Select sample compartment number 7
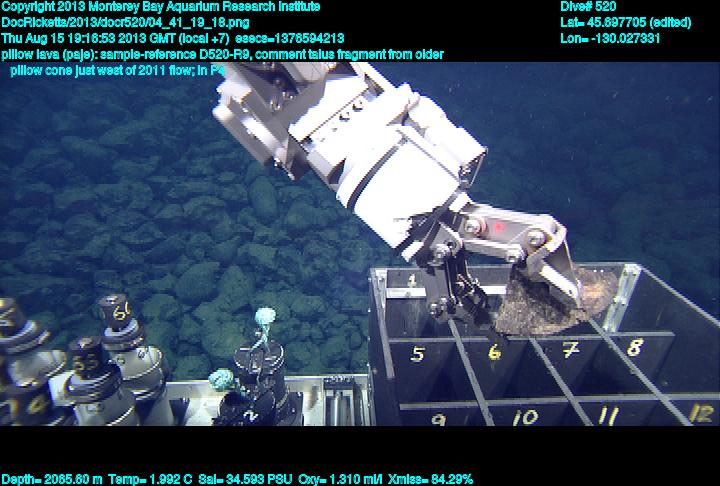 coord(570,350)
